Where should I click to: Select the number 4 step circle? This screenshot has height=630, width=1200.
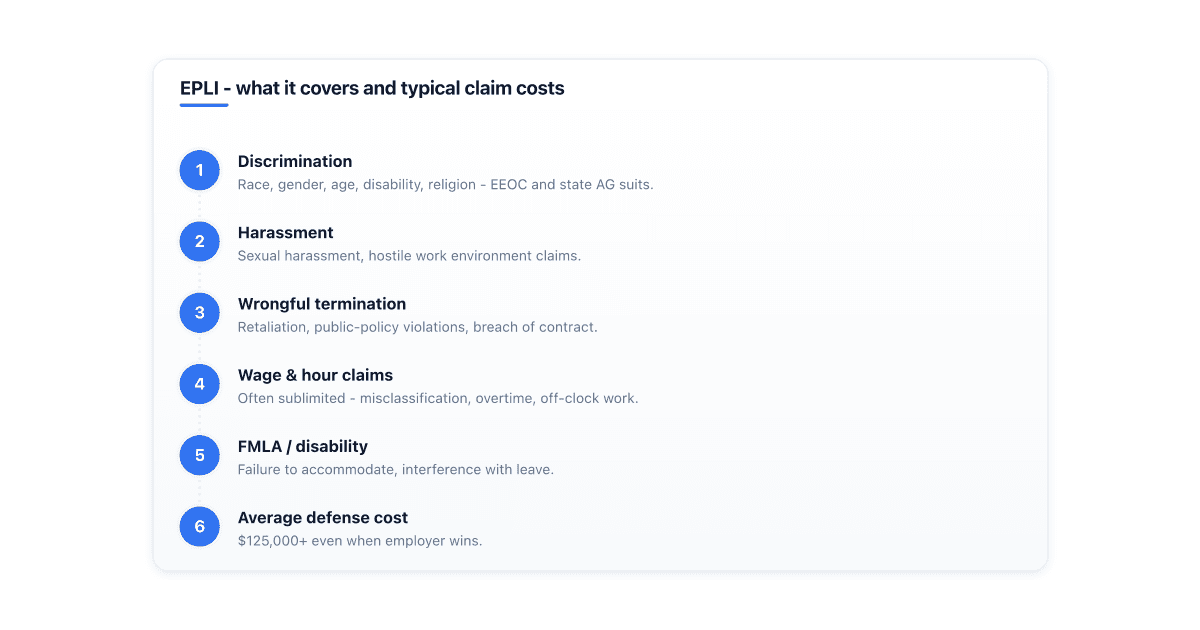pos(199,384)
